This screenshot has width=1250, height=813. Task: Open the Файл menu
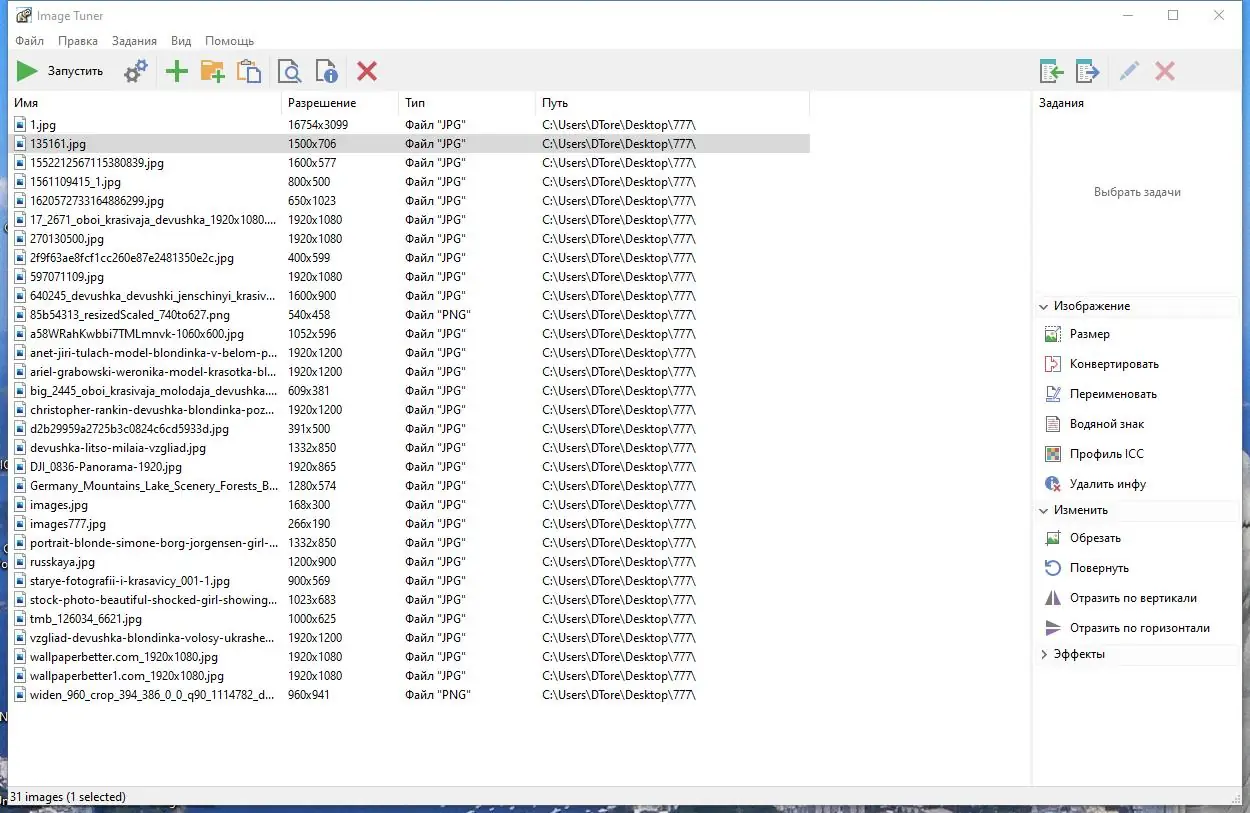point(29,41)
